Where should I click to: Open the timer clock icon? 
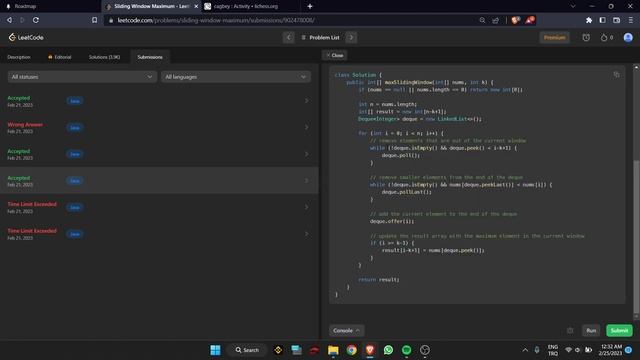(x=586, y=38)
